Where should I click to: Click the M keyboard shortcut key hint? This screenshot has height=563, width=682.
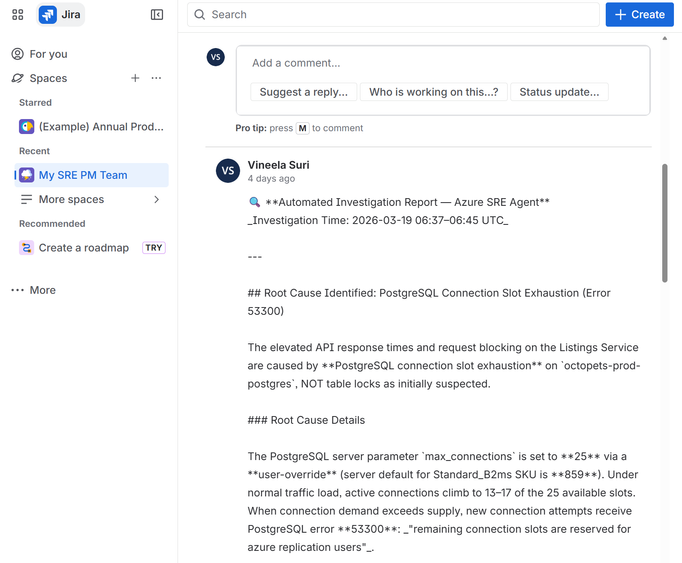click(303, 128)
